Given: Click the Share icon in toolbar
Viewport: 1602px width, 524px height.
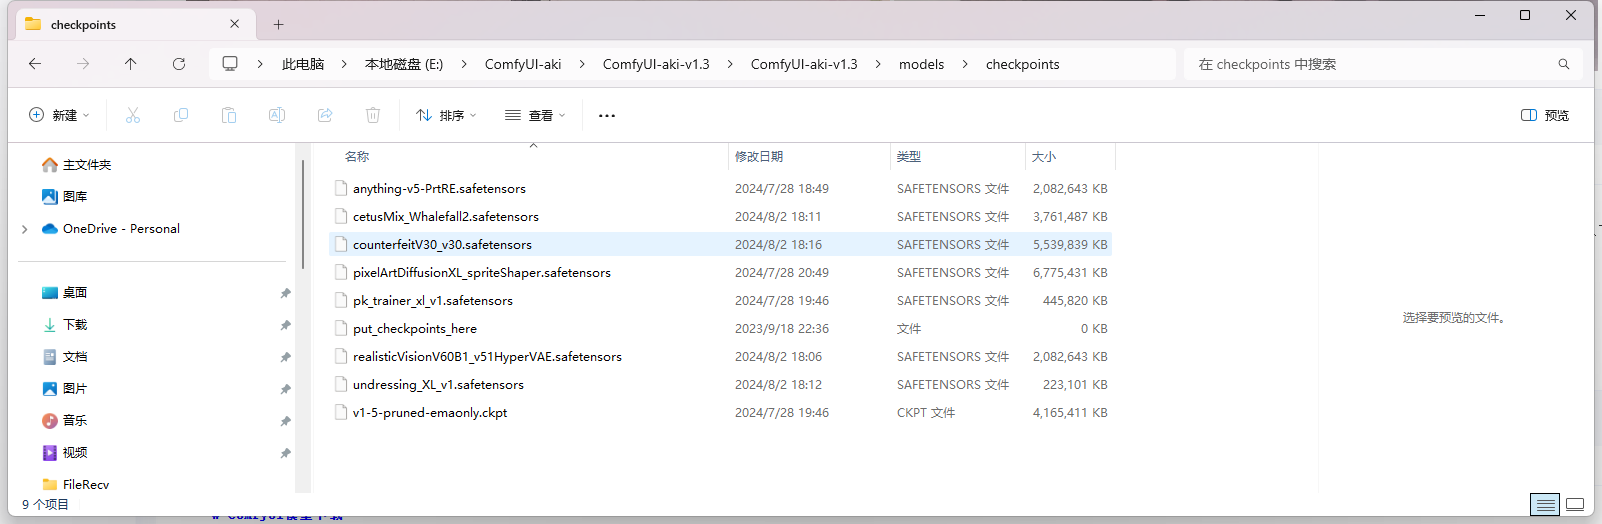Looking at the screenshot, I should 325,115.
